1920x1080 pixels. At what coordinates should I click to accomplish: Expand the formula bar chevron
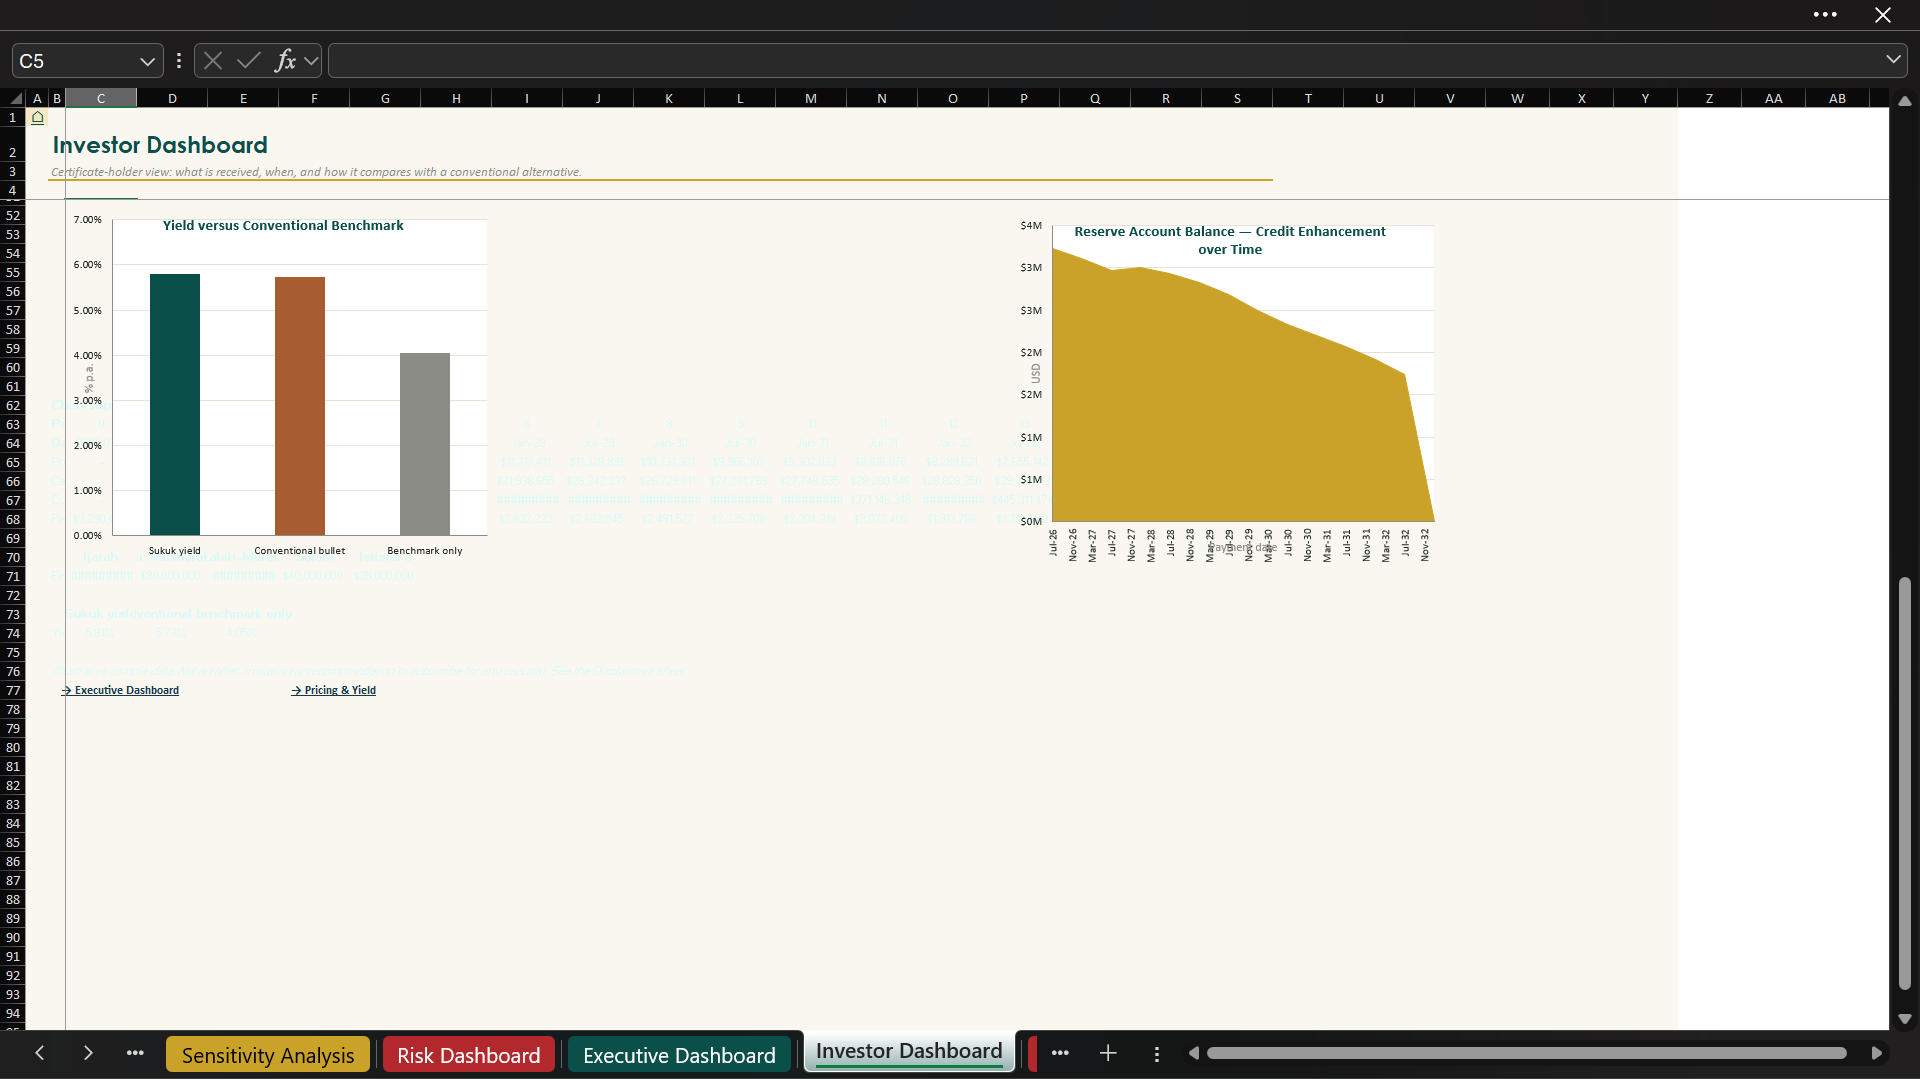[1893, 60]
